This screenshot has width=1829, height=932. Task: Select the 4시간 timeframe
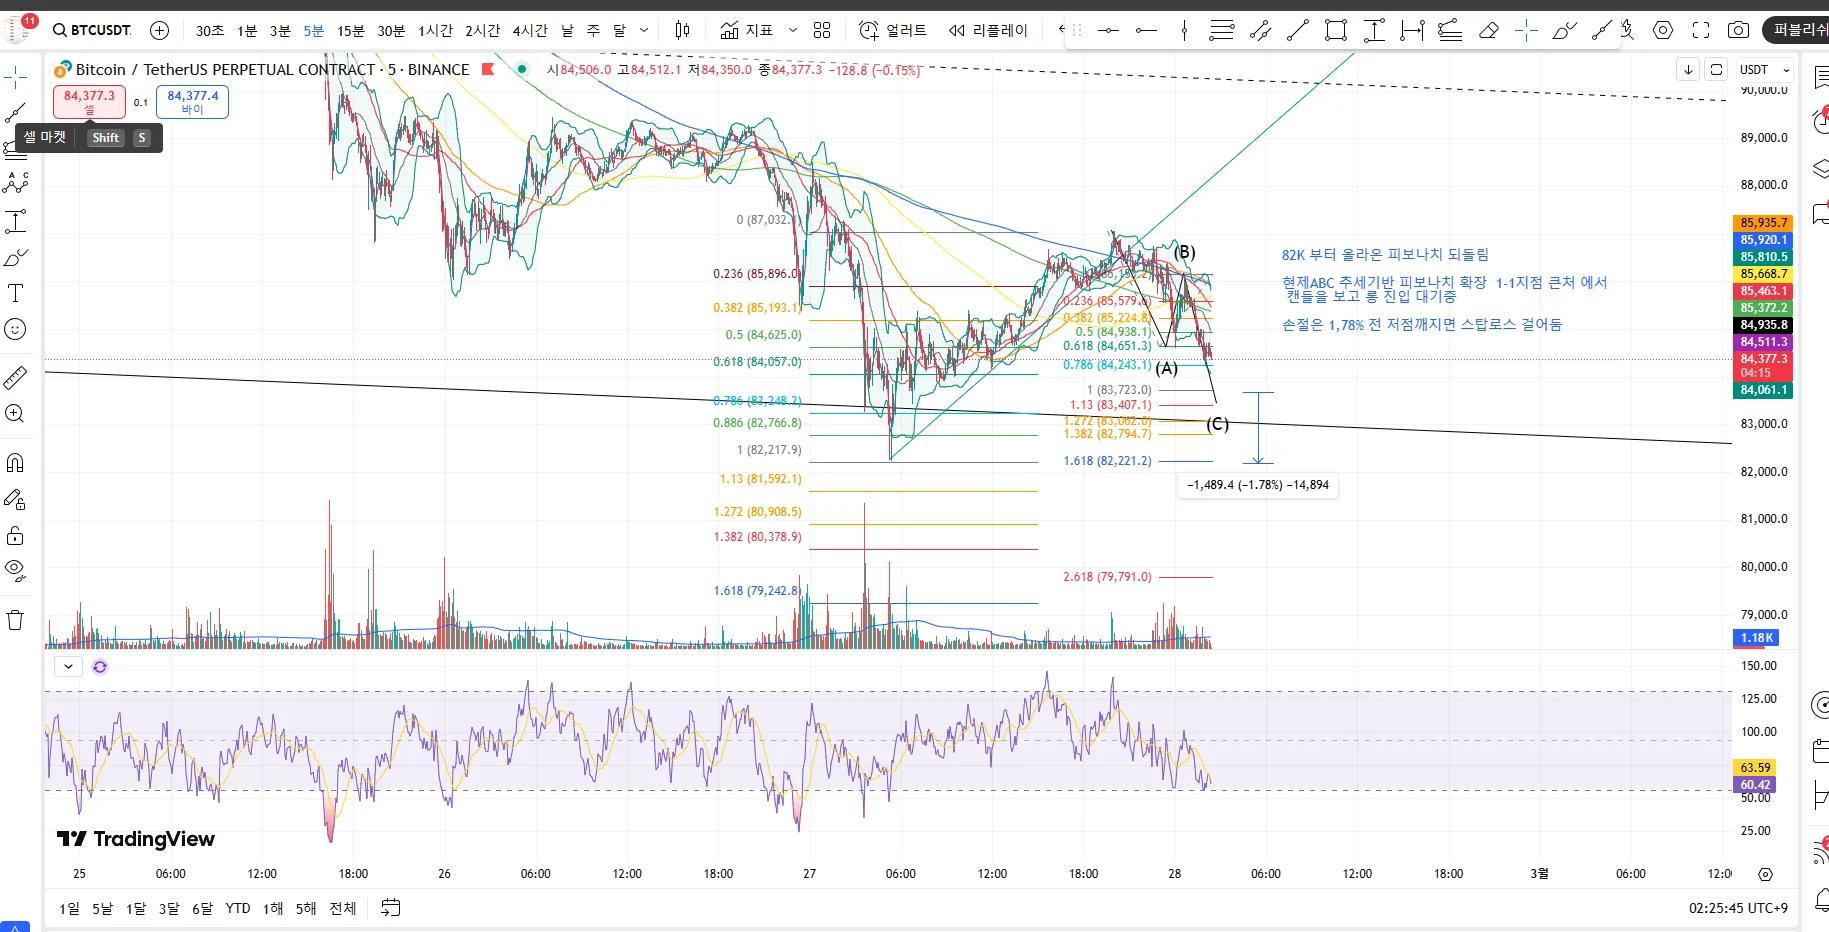[531, 31]
